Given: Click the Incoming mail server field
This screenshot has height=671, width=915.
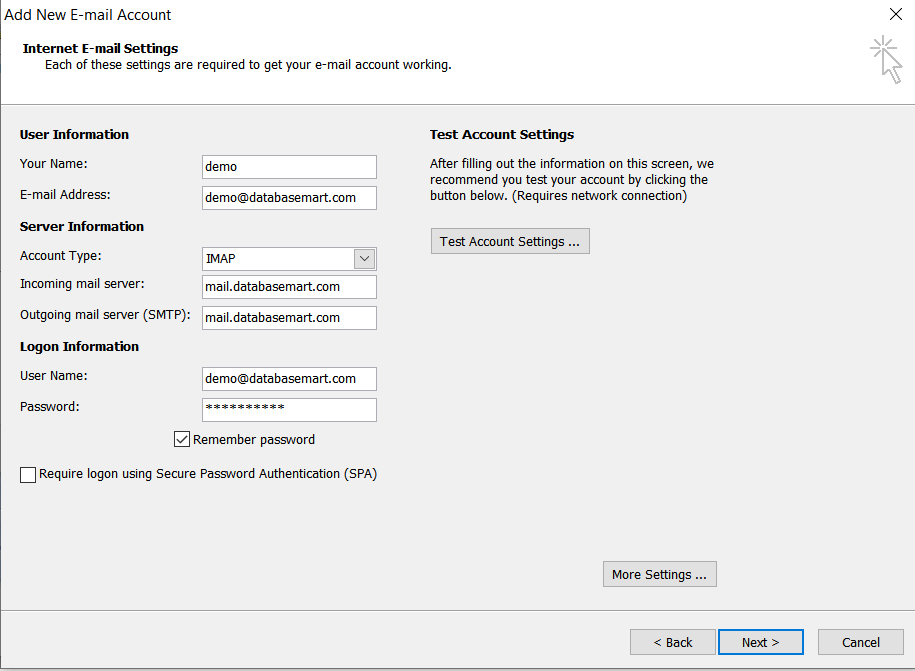Looking at the screenshot, I should (x=288, y=286).
